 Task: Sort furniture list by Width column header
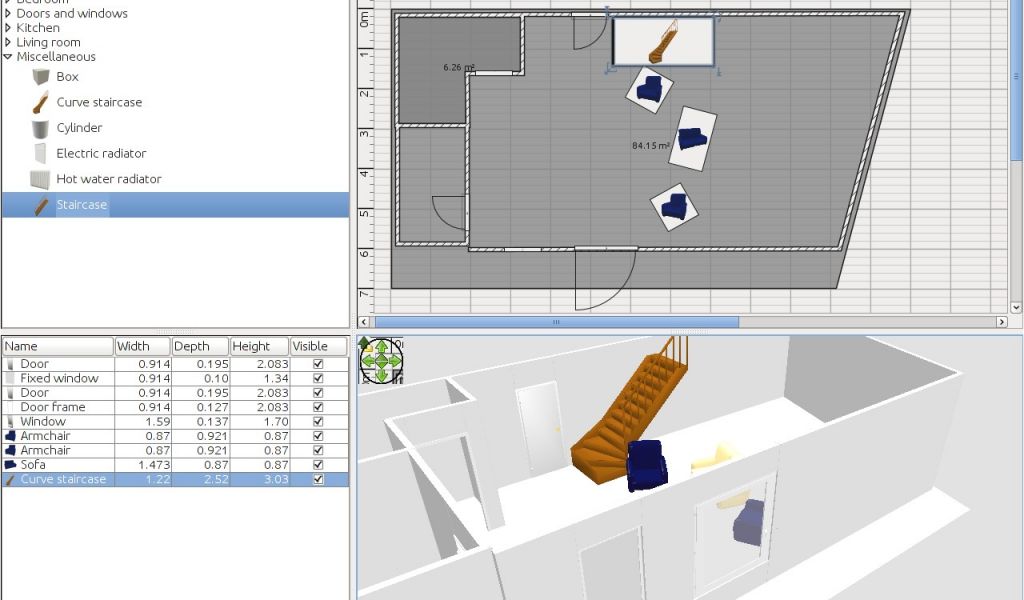(141, 346)
